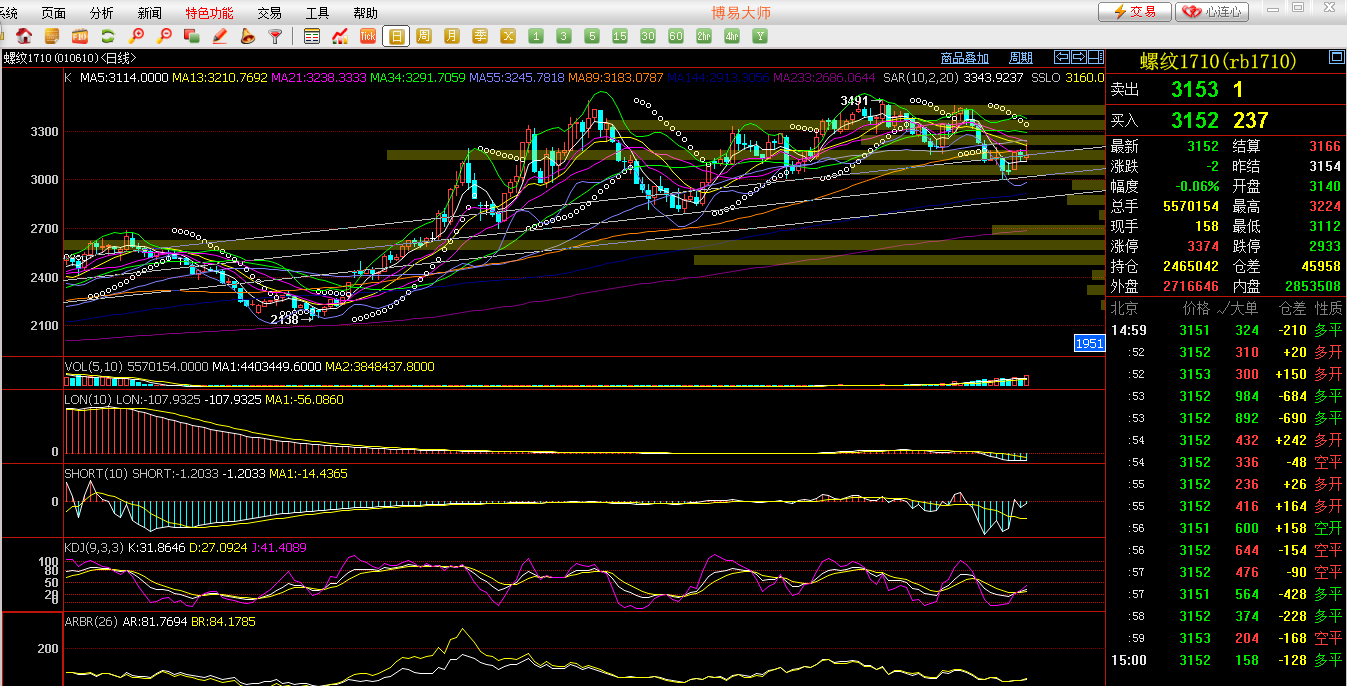Click the chart title 螺纹1710 (010610)<日线>
1347x686 pixels.
pos(69,58)
